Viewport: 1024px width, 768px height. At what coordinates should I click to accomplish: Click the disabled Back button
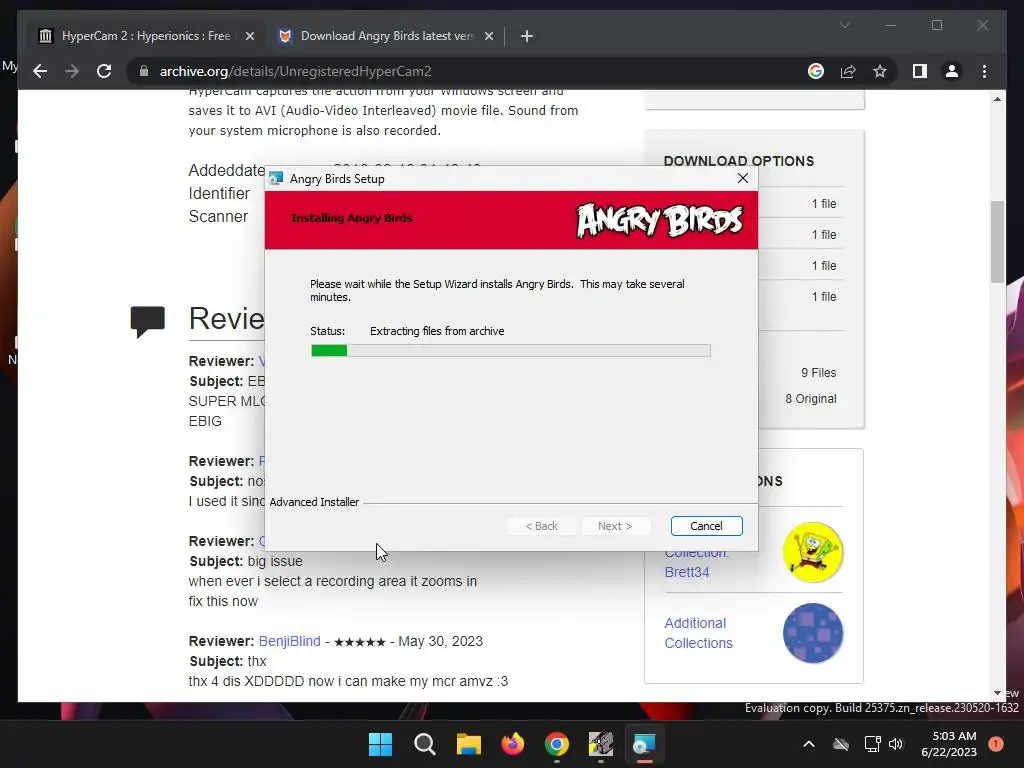click(x=541, y=526)
